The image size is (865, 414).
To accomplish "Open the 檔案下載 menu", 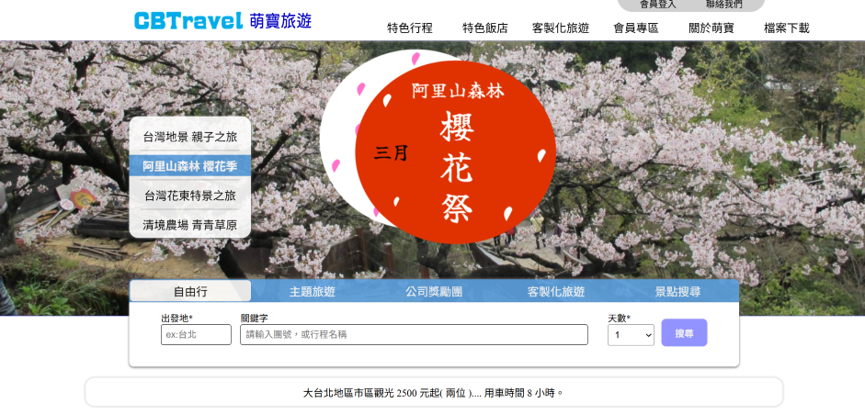I will (786, 28).
